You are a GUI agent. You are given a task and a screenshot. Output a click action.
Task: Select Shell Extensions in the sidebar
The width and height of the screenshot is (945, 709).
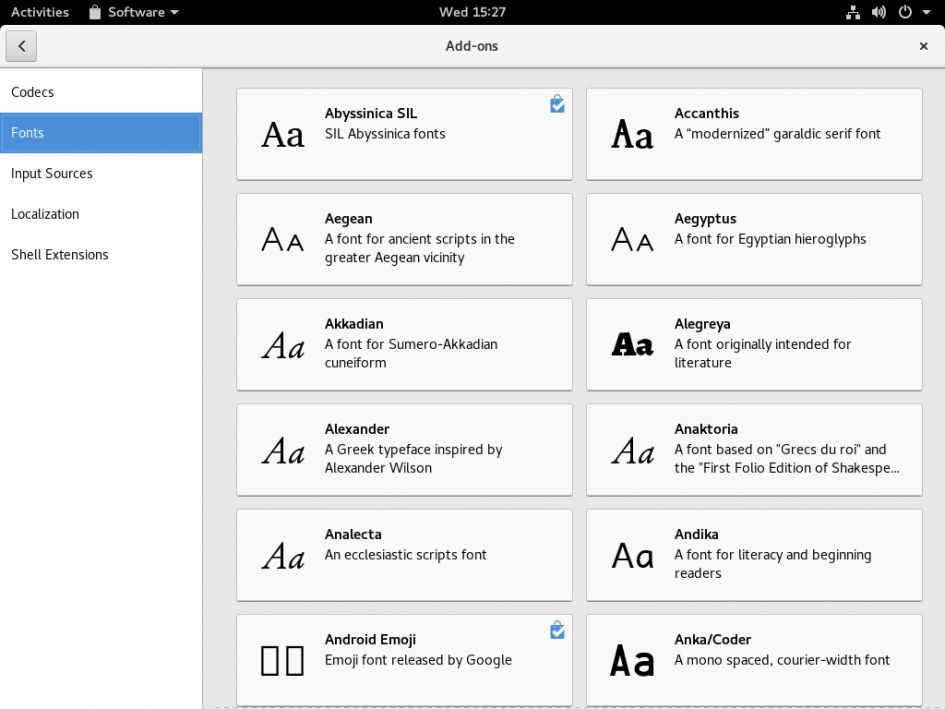click(60, 254)
